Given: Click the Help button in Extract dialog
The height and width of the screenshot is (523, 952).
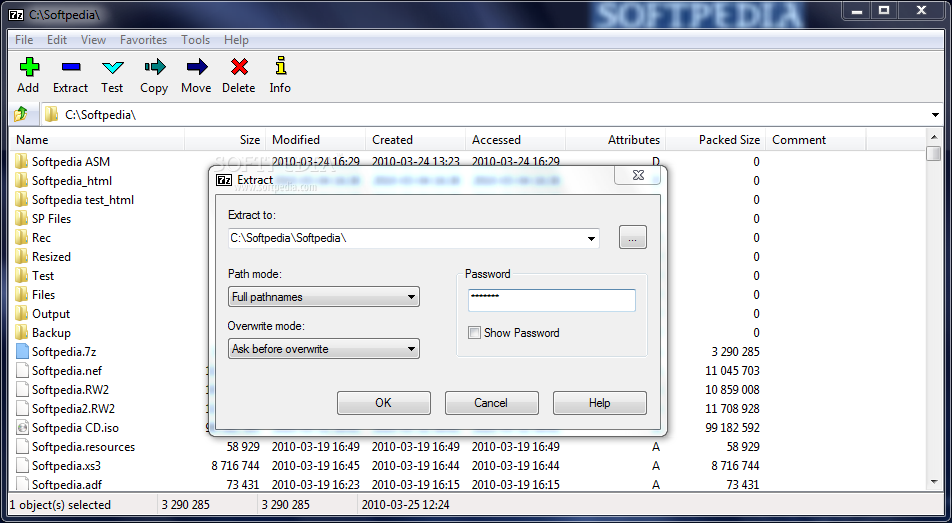Looking at the screenshot, I should click(x=599, y=403).
